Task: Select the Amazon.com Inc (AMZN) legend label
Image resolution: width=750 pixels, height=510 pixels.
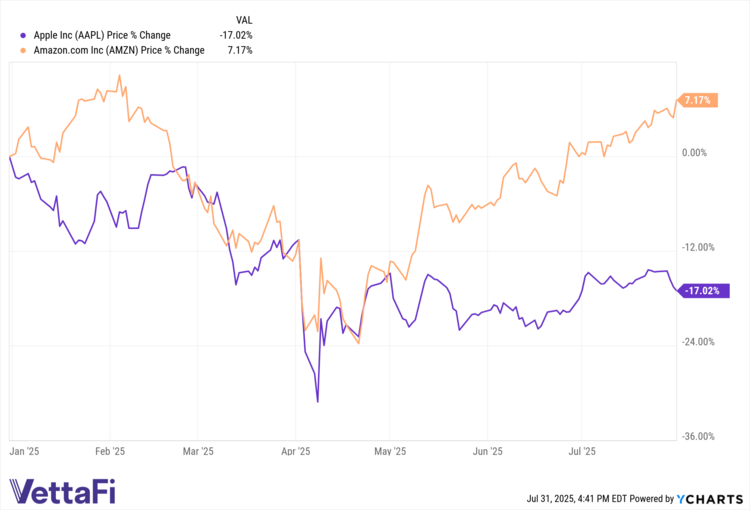Action: click(x=118, y=49)
